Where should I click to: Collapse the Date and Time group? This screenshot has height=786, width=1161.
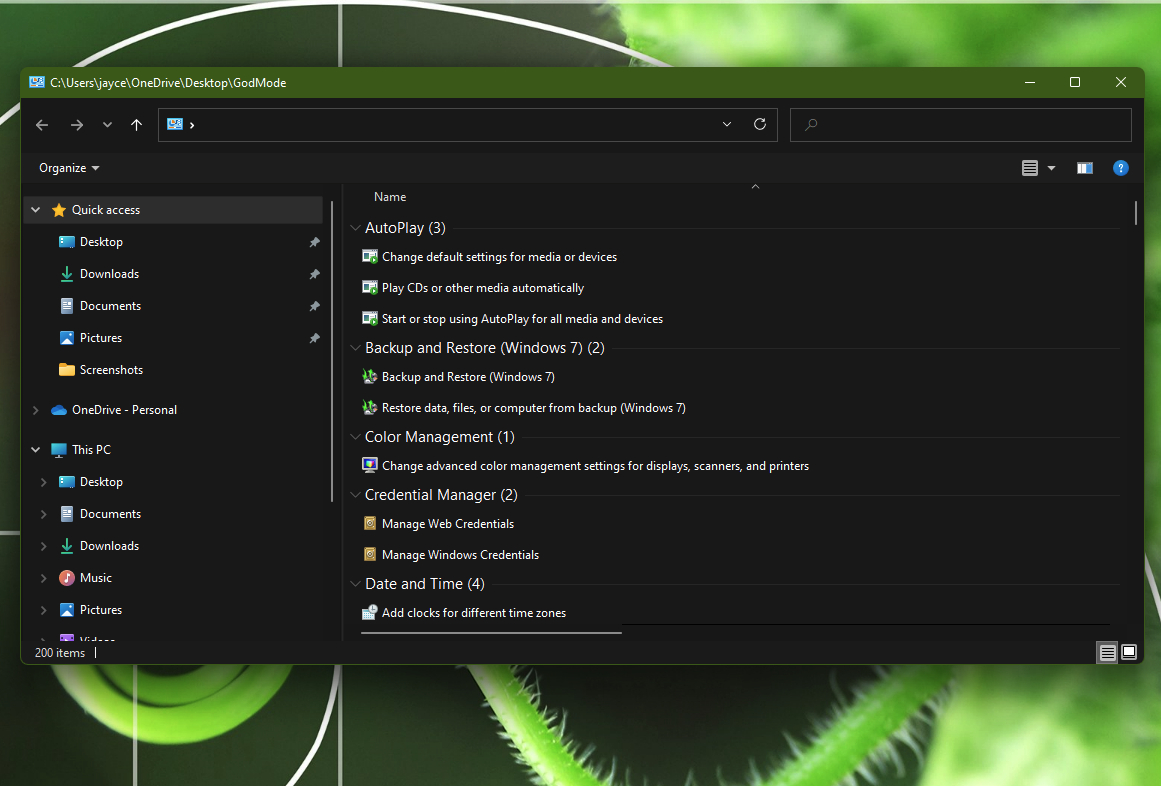tap(355, 584)
